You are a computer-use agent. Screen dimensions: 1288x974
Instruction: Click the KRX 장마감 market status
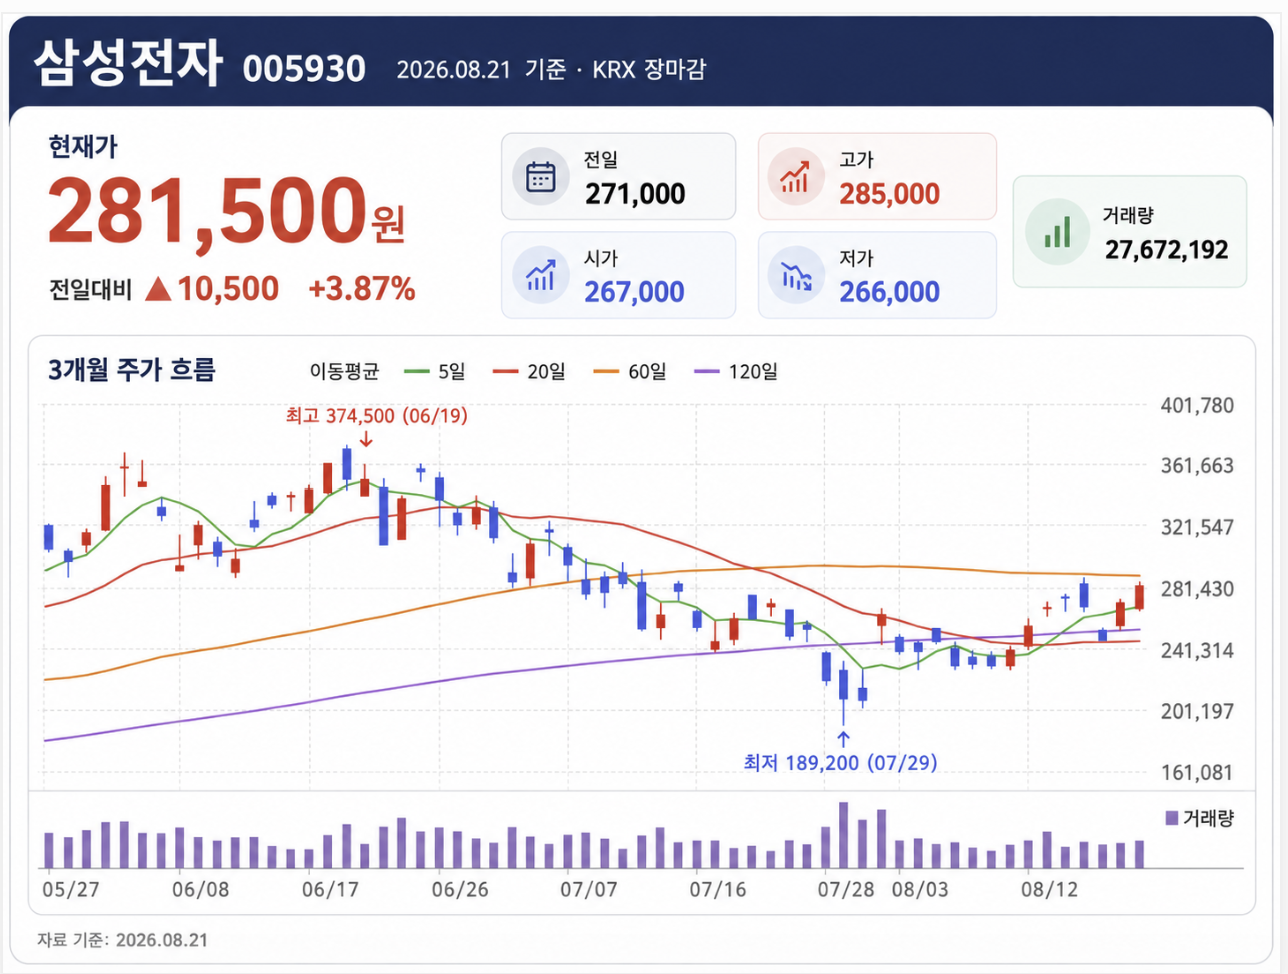click(x=649, y=69)
